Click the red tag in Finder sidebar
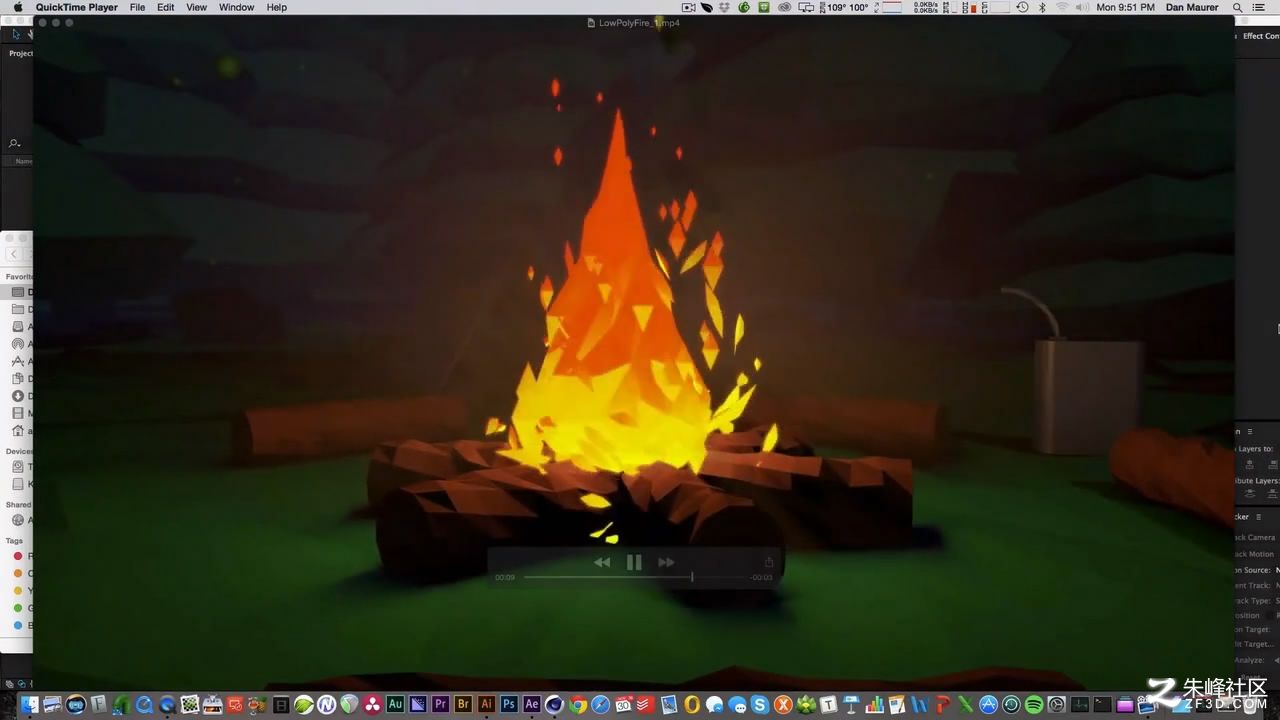Screen dimensions: 1280x720 pos(17,556)
